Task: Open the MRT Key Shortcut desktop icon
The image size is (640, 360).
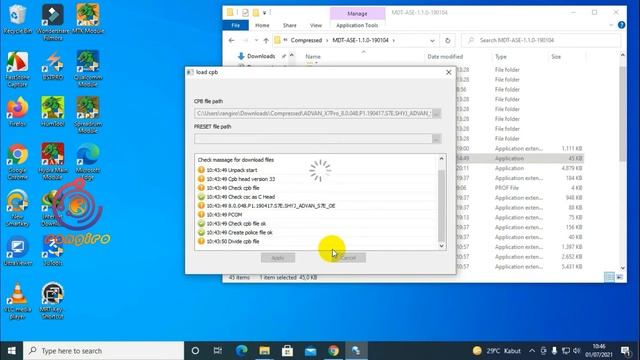Action: pos(53,301)
